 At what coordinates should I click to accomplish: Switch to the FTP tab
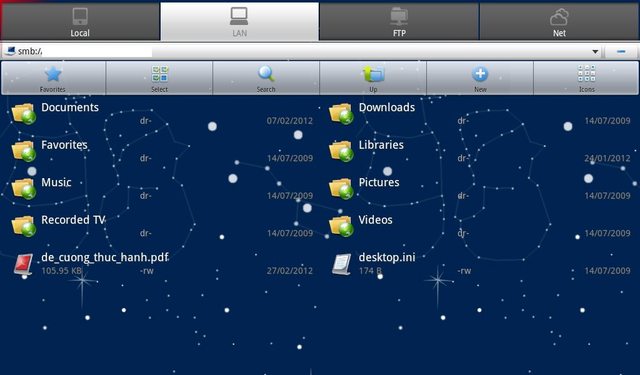click(399, 22)
